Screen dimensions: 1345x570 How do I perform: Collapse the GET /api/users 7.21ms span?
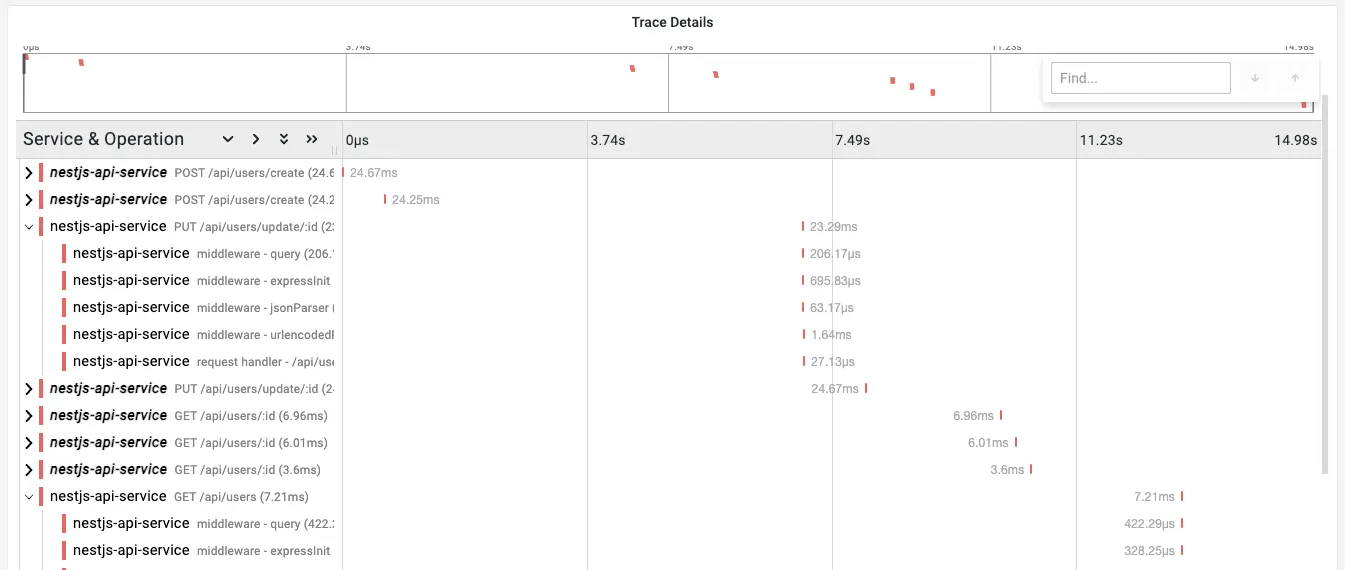point(28,497)
